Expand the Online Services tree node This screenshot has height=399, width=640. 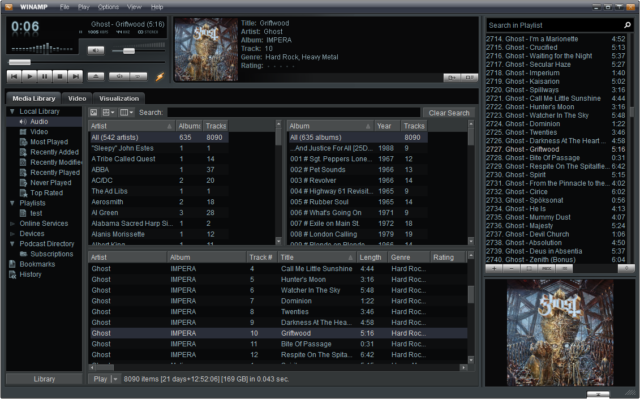(12, 224)
